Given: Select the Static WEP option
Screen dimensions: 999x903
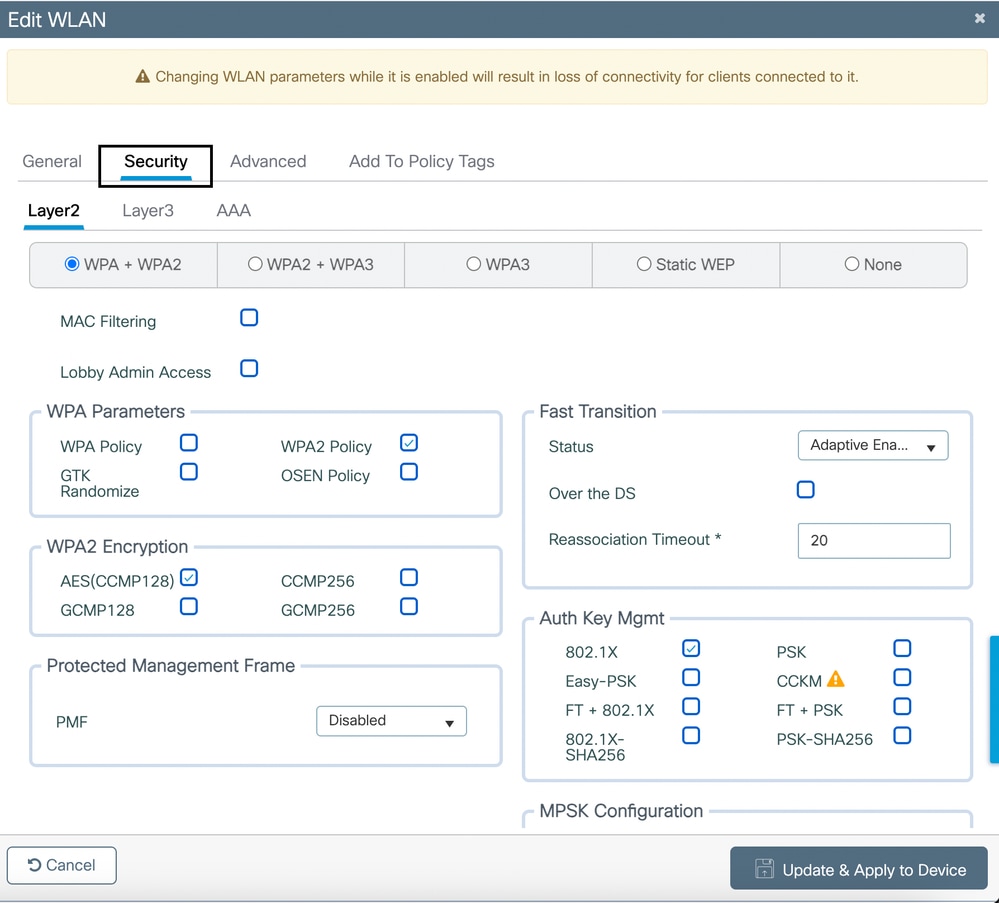Looking at the screenshot, I should (643, 264).
